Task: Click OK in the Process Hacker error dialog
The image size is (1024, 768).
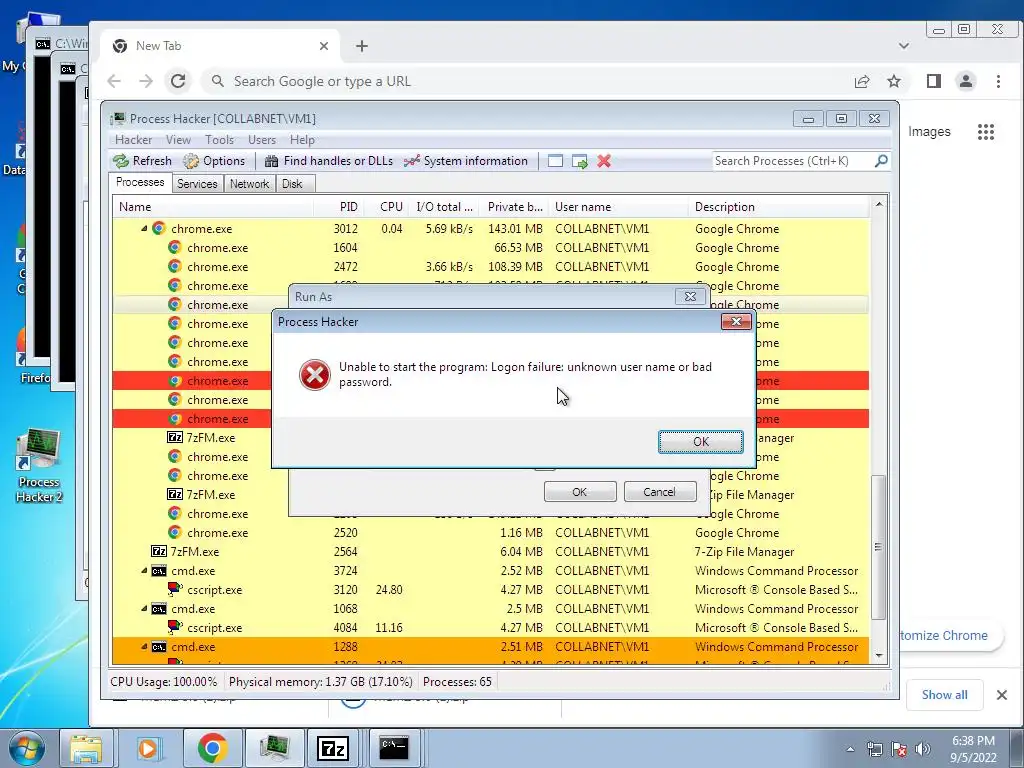Action: click(x=700, y=441)
